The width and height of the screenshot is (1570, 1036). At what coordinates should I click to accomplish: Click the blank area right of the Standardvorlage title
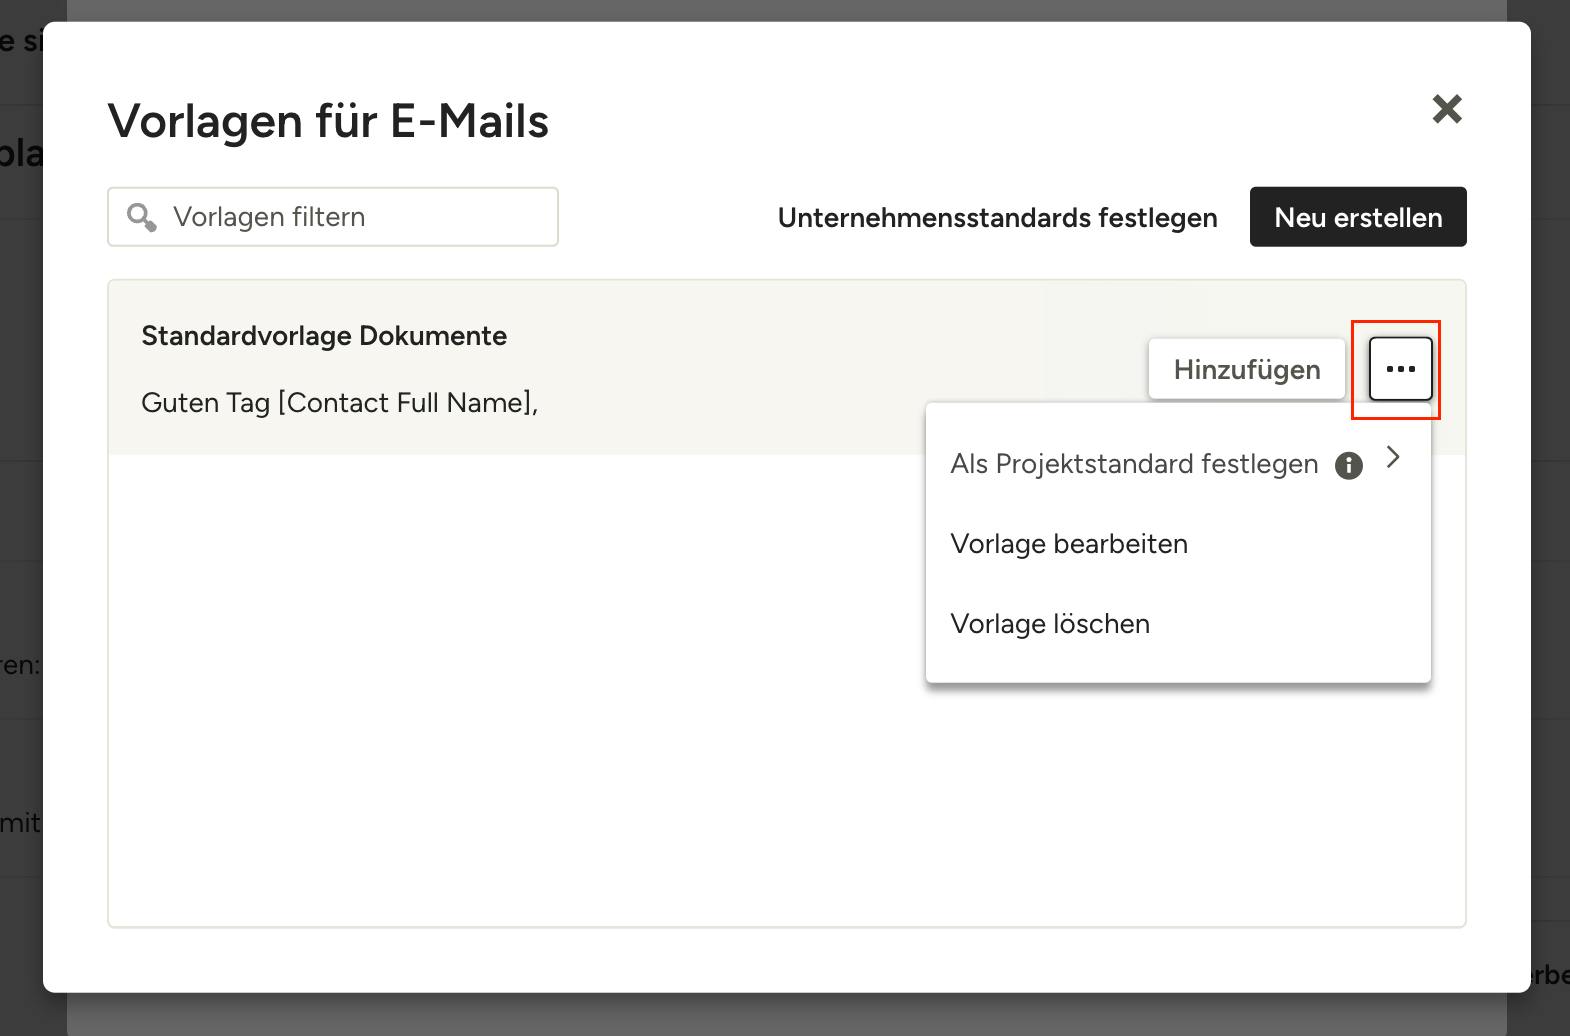[x=800, y=336]
